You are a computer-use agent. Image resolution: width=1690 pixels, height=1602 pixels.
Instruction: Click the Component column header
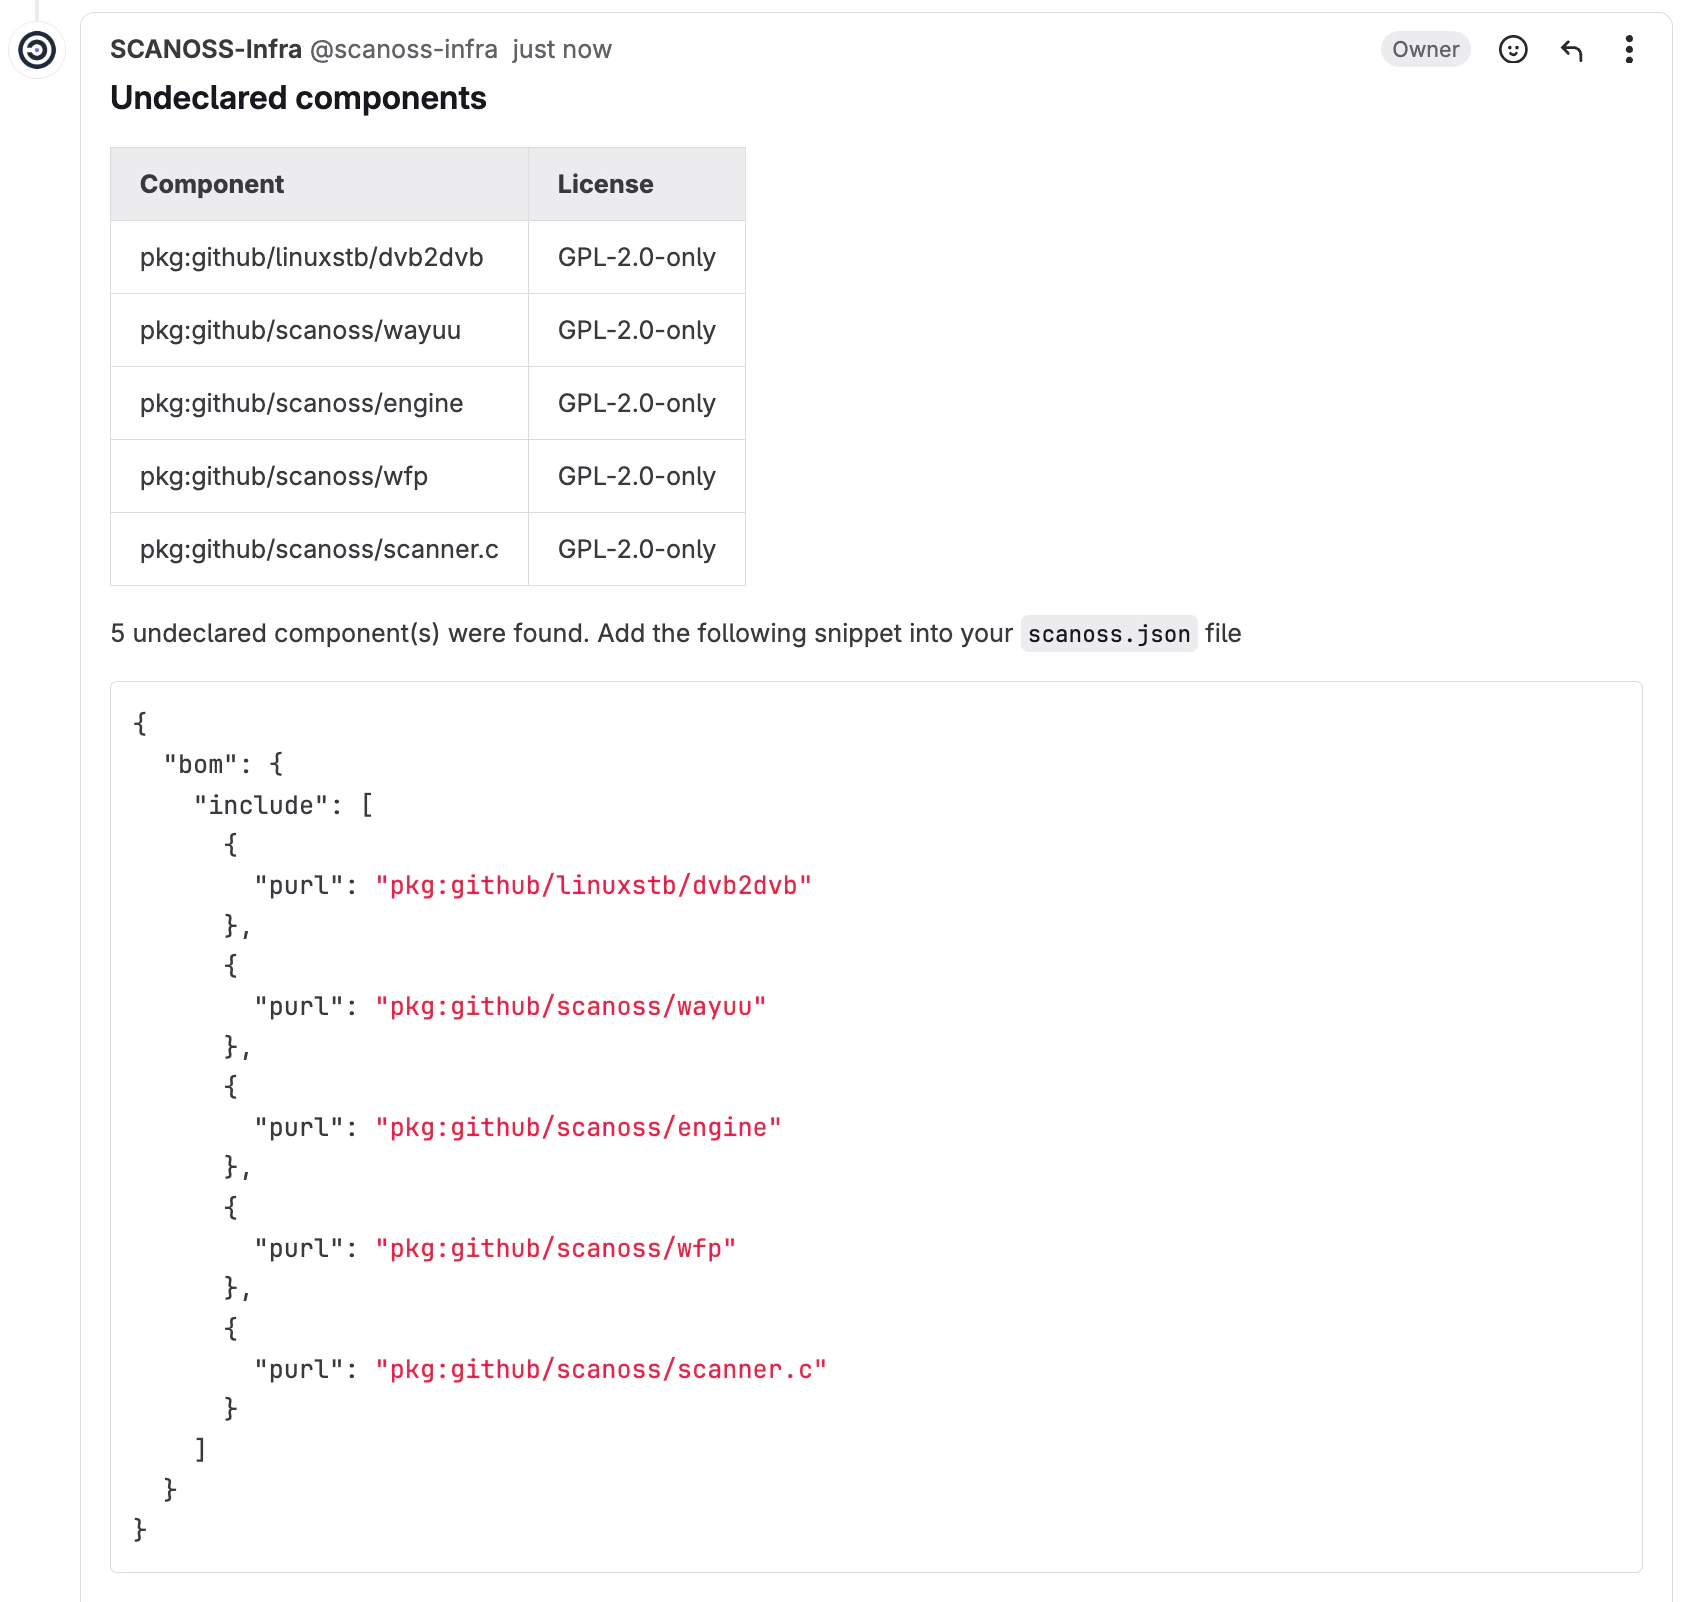pyautogui.click(x=211, y=183)
